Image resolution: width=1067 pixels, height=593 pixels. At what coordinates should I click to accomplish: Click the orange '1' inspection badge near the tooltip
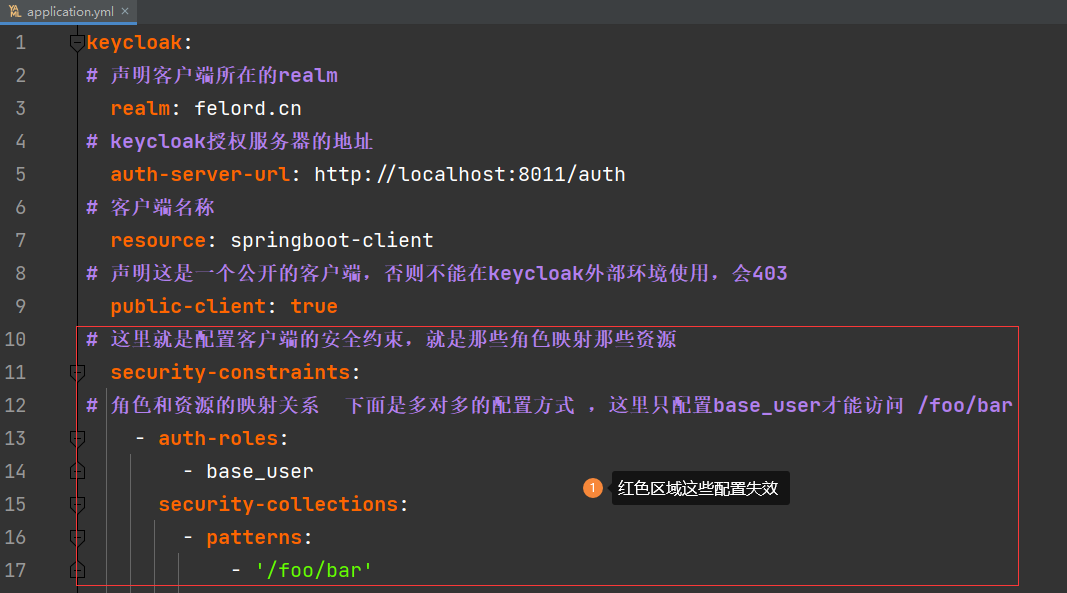[x=593, y=488]
